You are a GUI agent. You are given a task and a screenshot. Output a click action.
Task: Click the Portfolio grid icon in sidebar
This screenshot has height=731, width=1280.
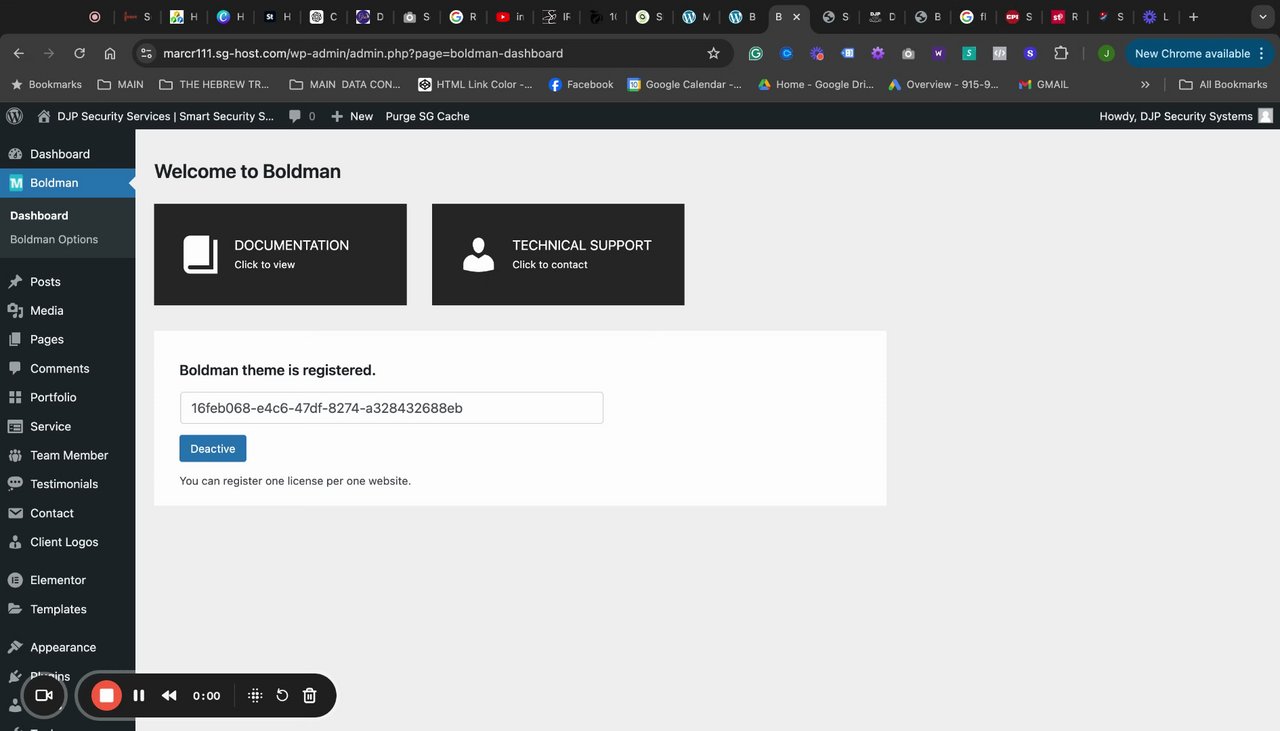click(15, 397)
